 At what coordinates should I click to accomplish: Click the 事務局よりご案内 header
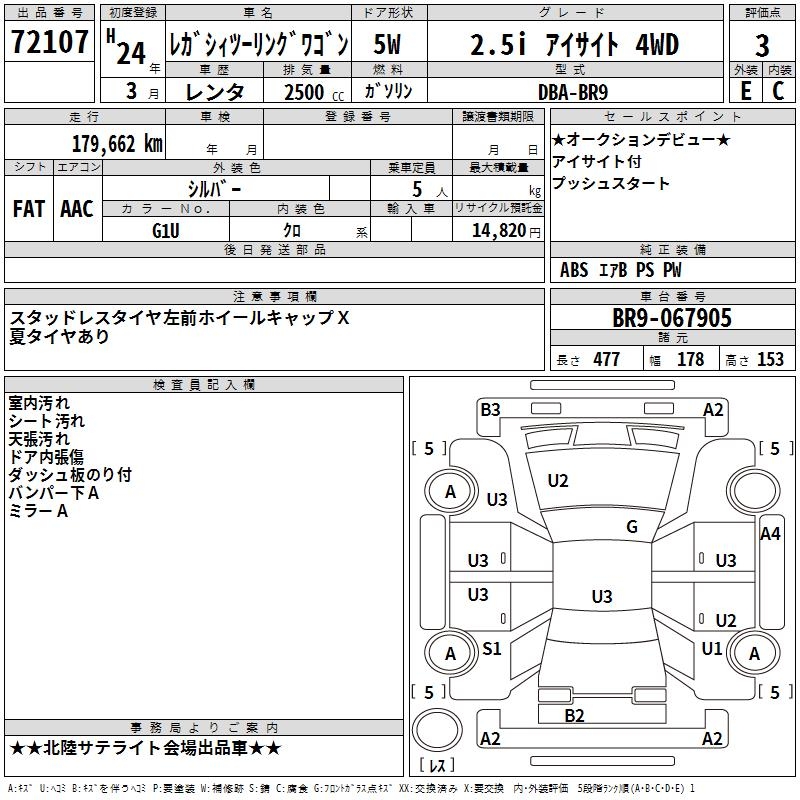pyautogui.click(x=204, y=728)
